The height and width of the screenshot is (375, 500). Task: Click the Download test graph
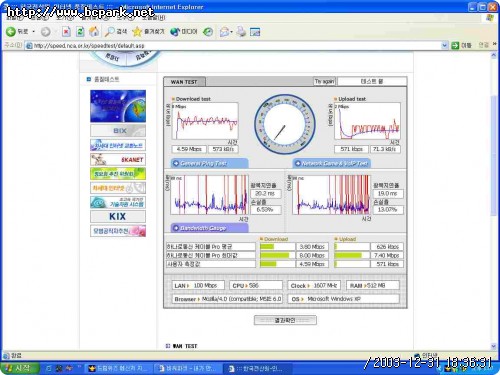coord(205,121)
